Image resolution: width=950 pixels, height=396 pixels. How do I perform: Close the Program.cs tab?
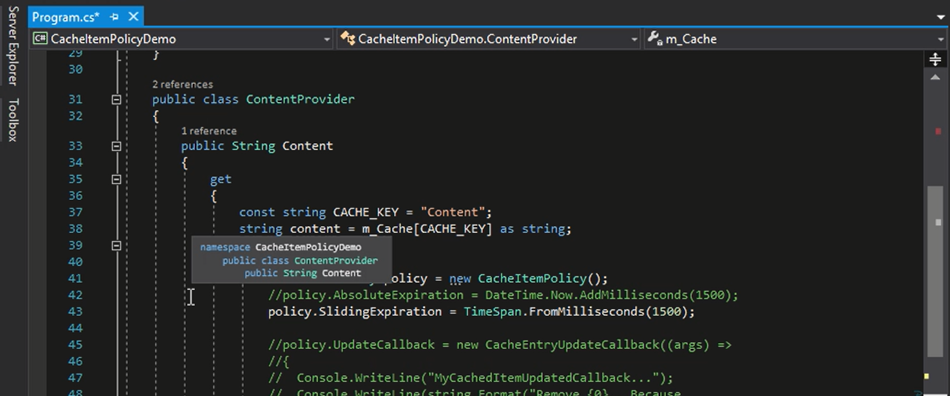click(x=133, y=17)
